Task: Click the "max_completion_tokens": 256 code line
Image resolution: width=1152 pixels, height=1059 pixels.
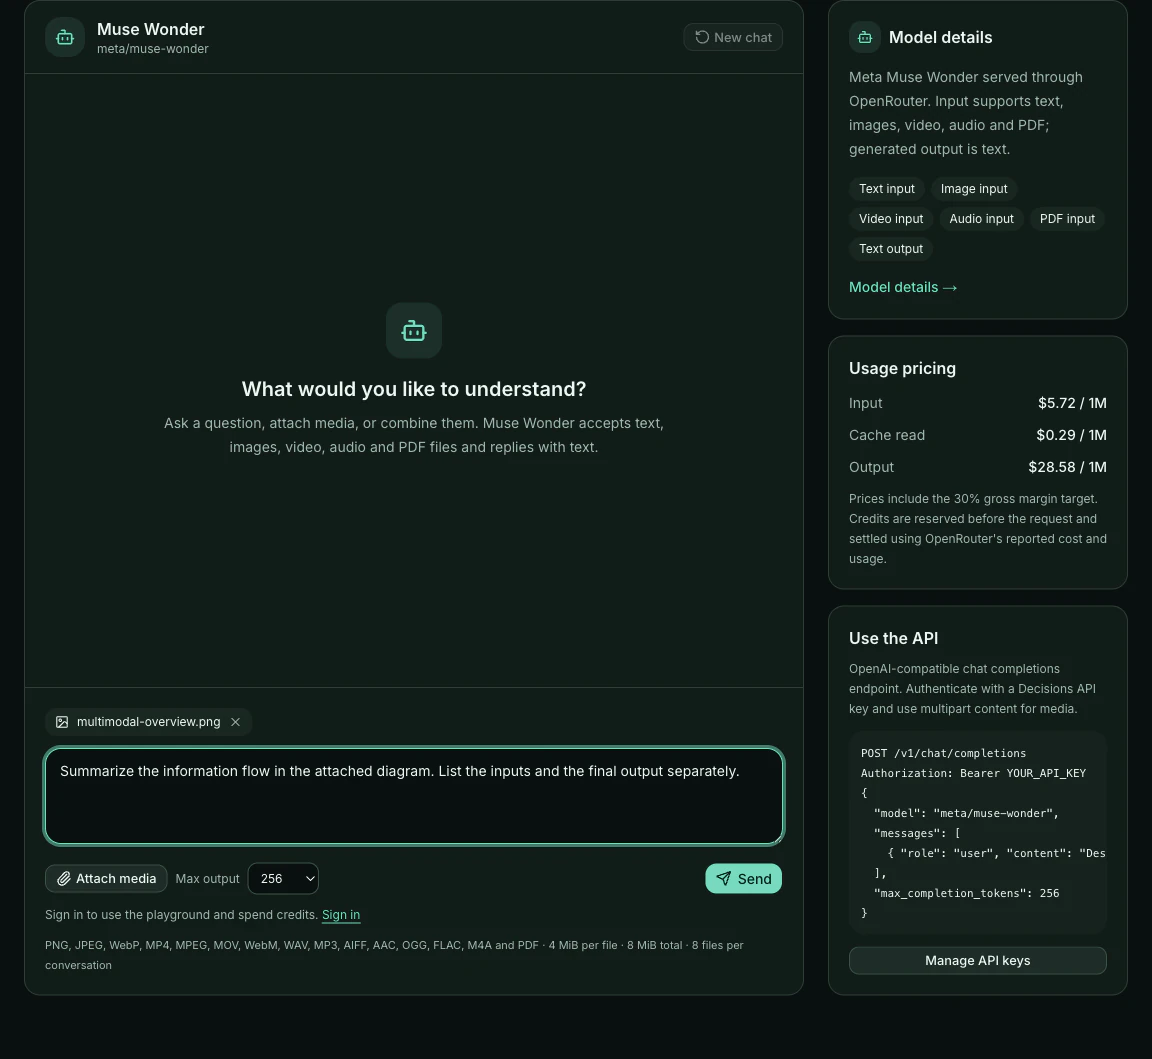Action: pos(967,894)
